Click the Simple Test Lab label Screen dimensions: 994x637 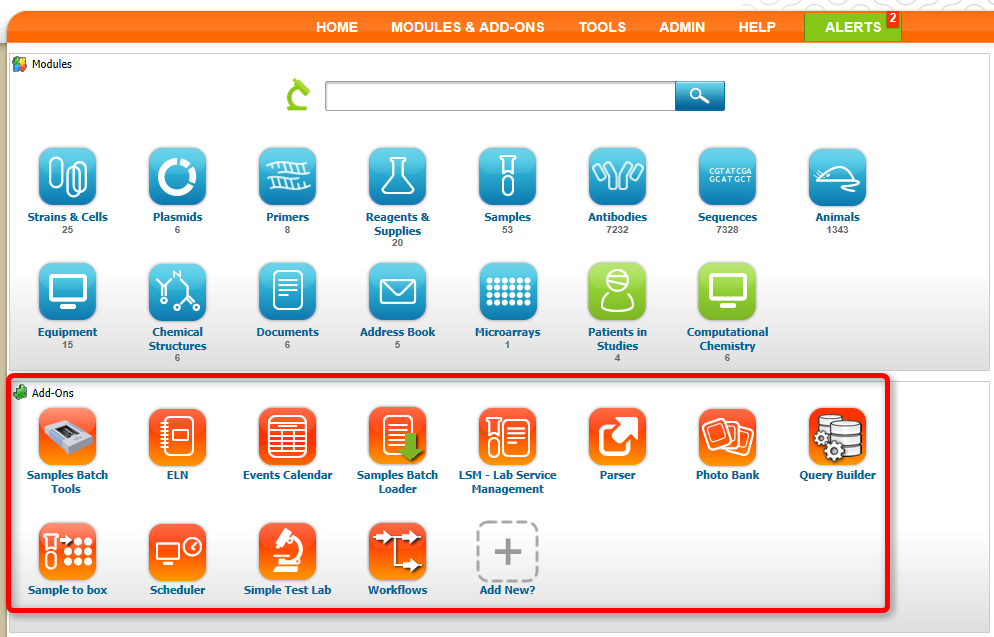[287, 589]
